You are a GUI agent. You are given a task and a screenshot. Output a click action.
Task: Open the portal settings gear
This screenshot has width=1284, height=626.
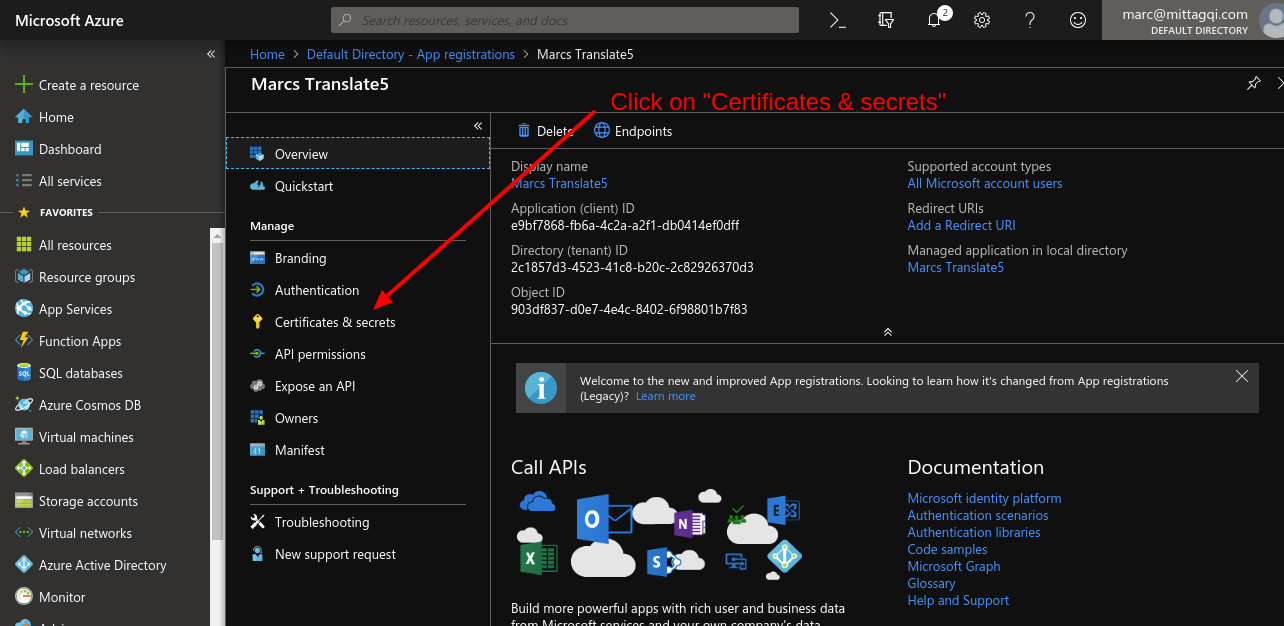[982, 20]
